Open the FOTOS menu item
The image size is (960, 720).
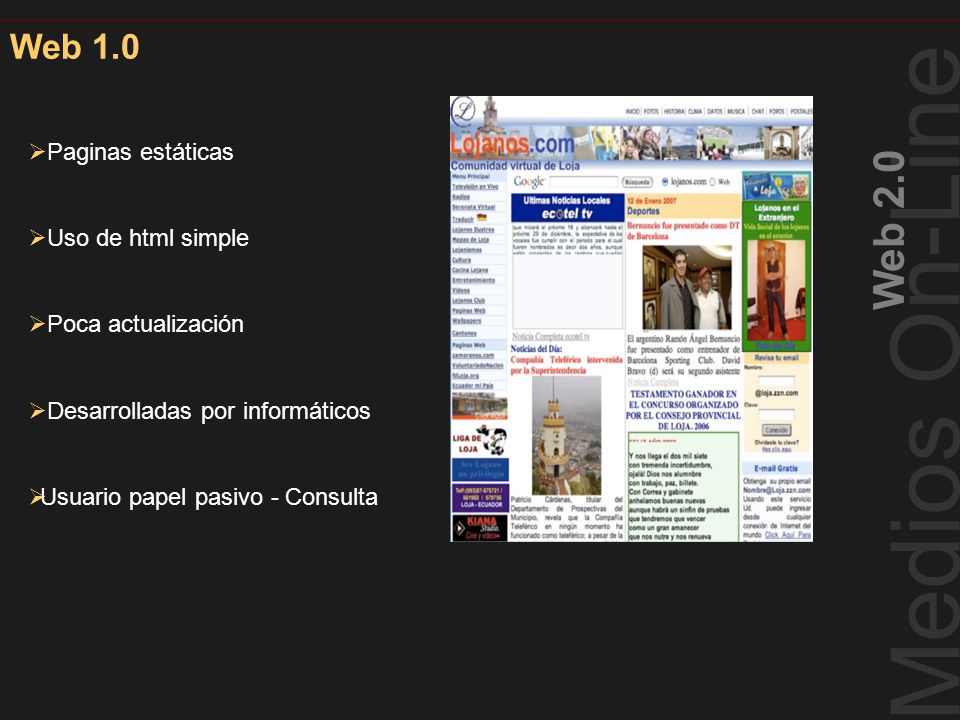coord(651,111)
